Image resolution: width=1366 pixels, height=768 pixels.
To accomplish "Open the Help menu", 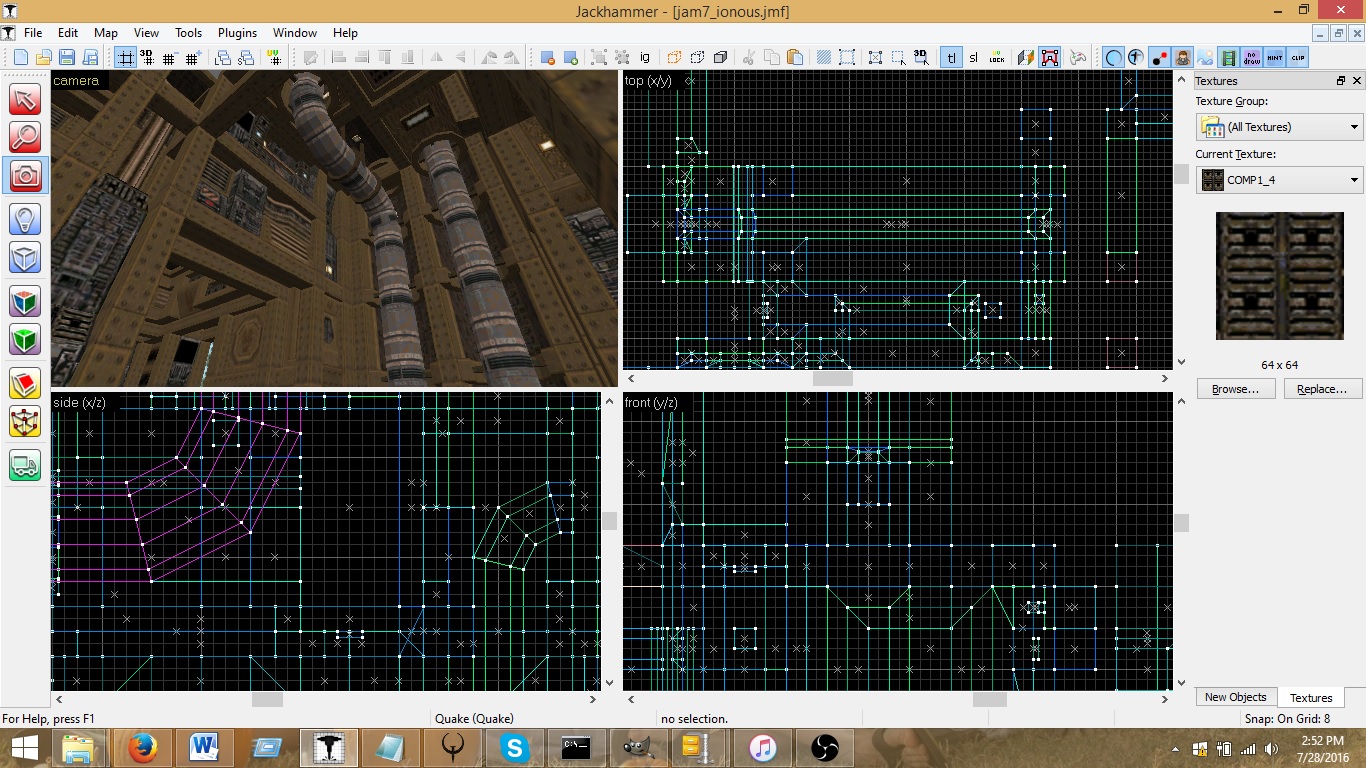I will tap(345, 33).
